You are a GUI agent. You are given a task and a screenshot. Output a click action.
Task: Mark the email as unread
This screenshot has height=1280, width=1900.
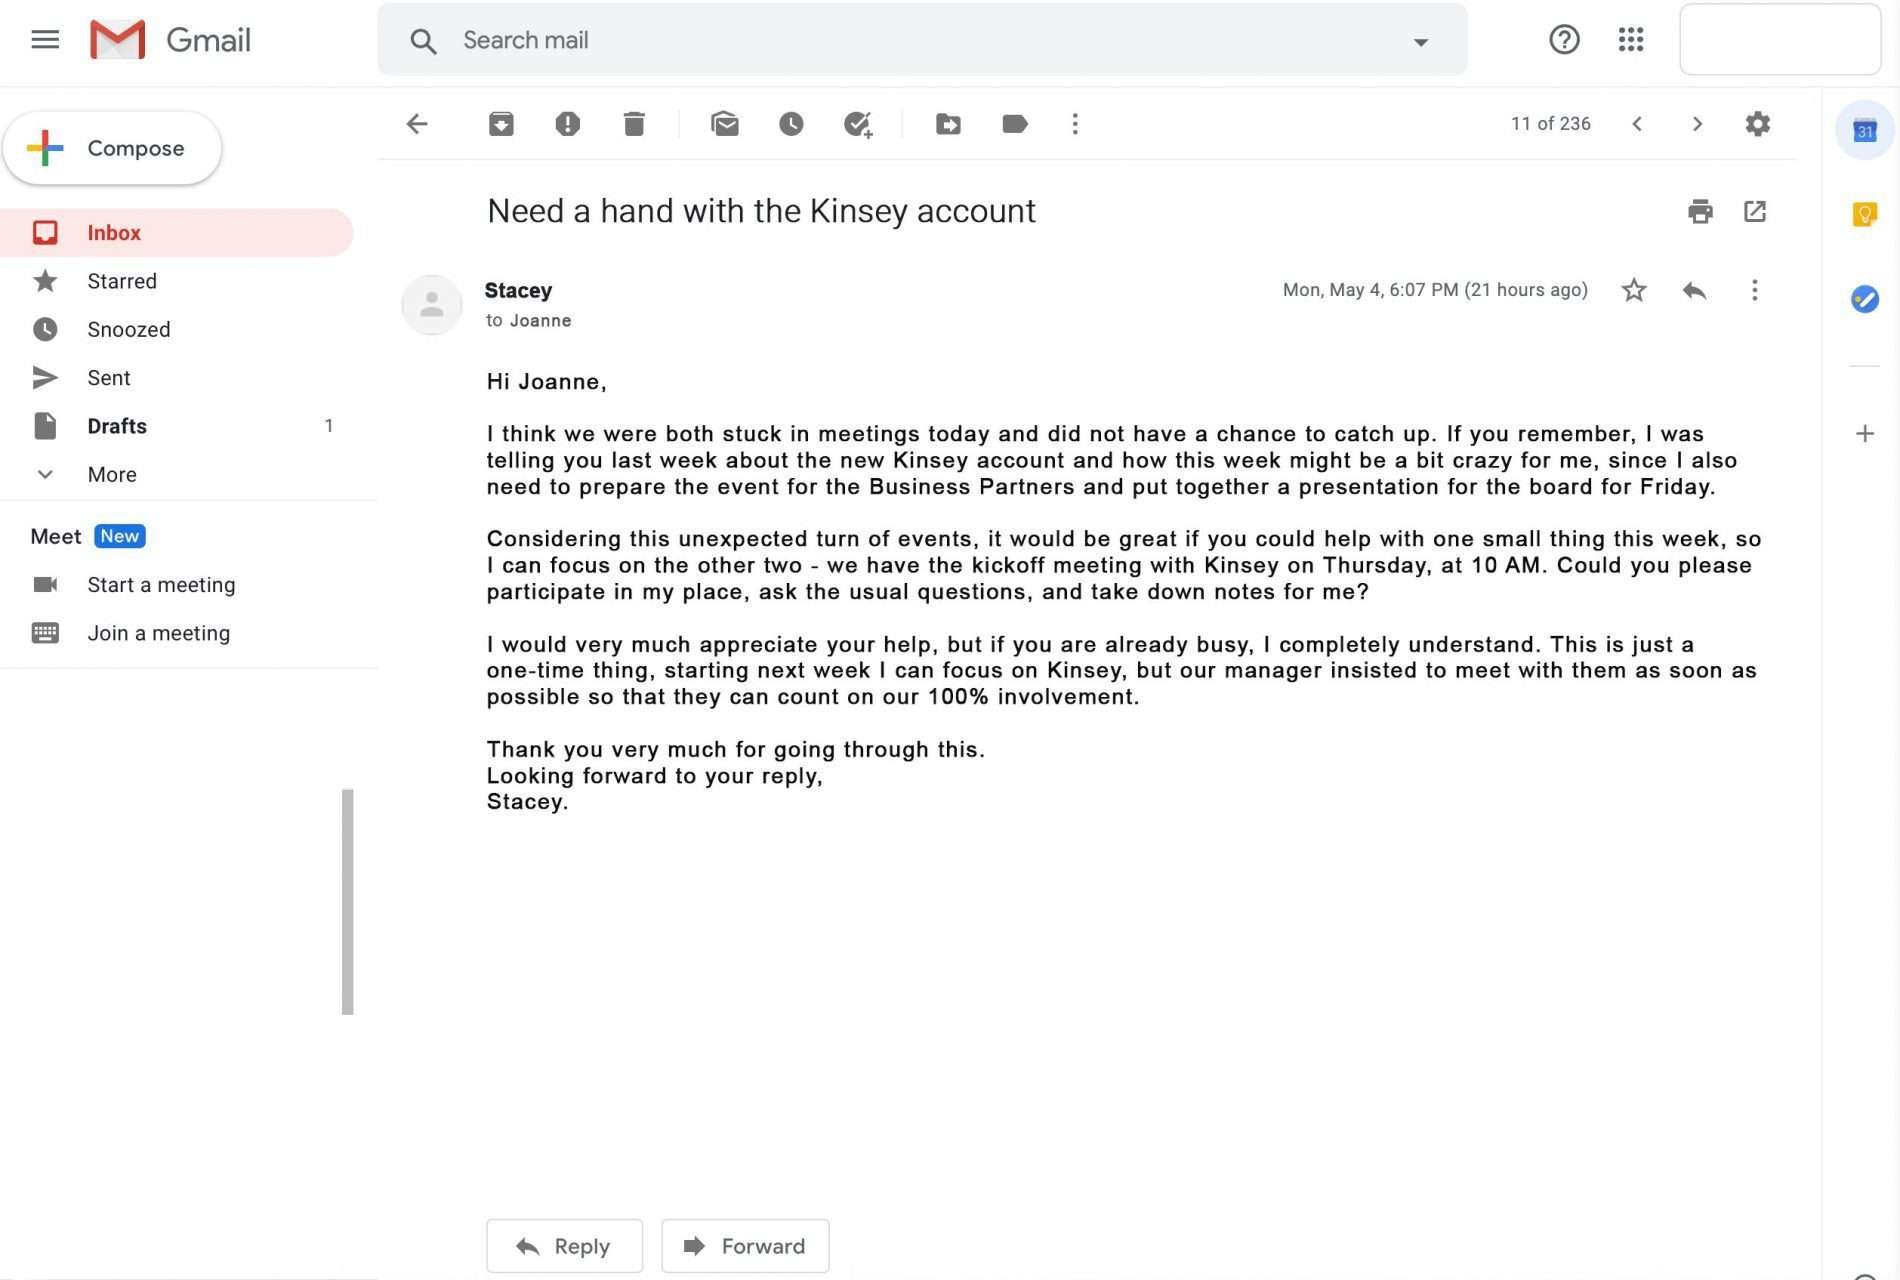point(725,124)
